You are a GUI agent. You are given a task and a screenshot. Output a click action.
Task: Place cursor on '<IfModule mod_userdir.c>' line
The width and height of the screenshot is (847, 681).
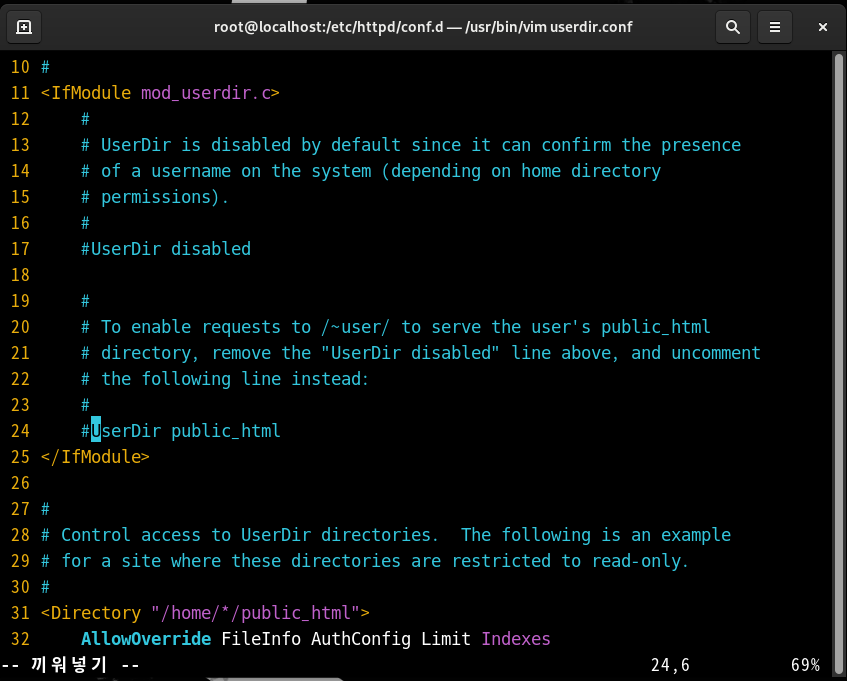[160, 93]
